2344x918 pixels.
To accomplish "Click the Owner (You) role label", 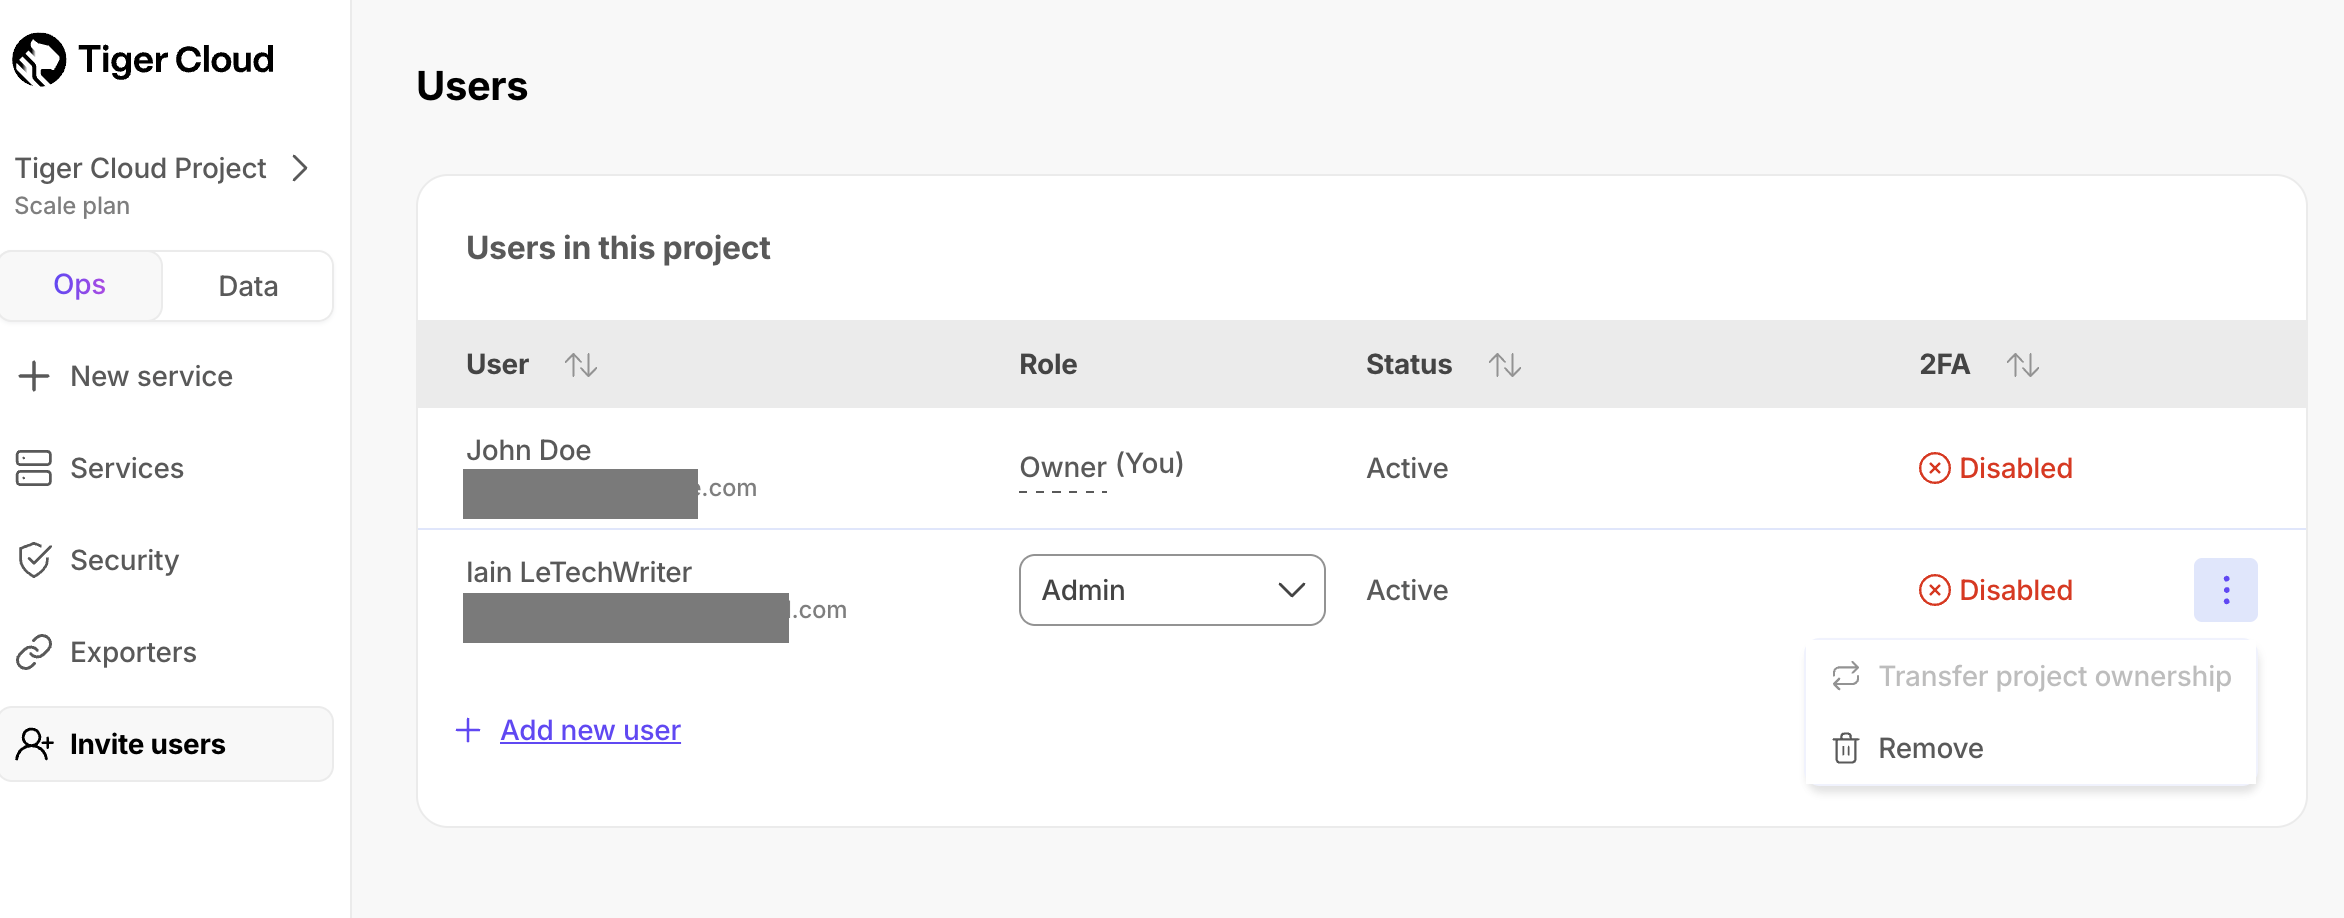I will click(1101, 466).
